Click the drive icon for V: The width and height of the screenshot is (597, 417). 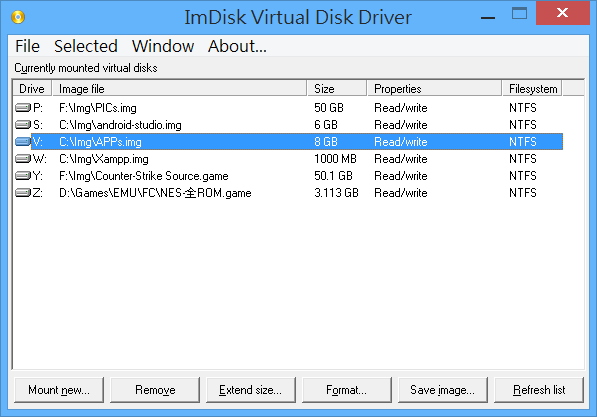23,142
